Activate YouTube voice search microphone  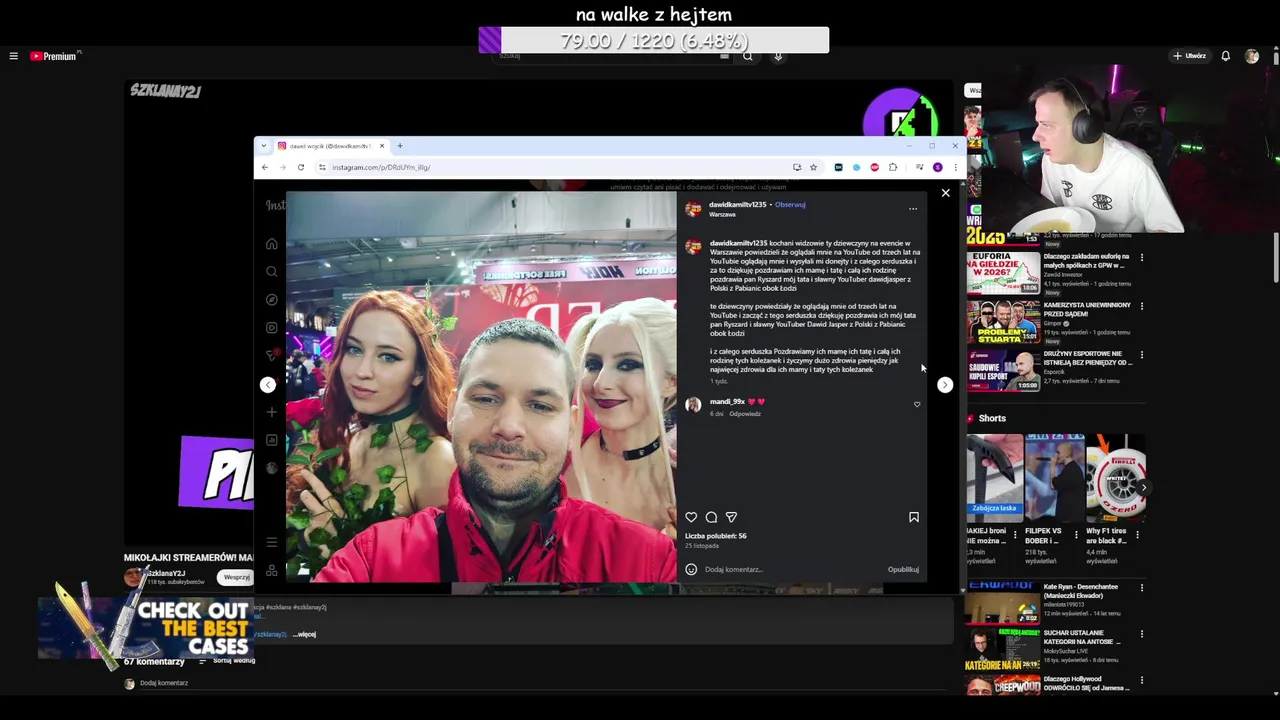777,56
